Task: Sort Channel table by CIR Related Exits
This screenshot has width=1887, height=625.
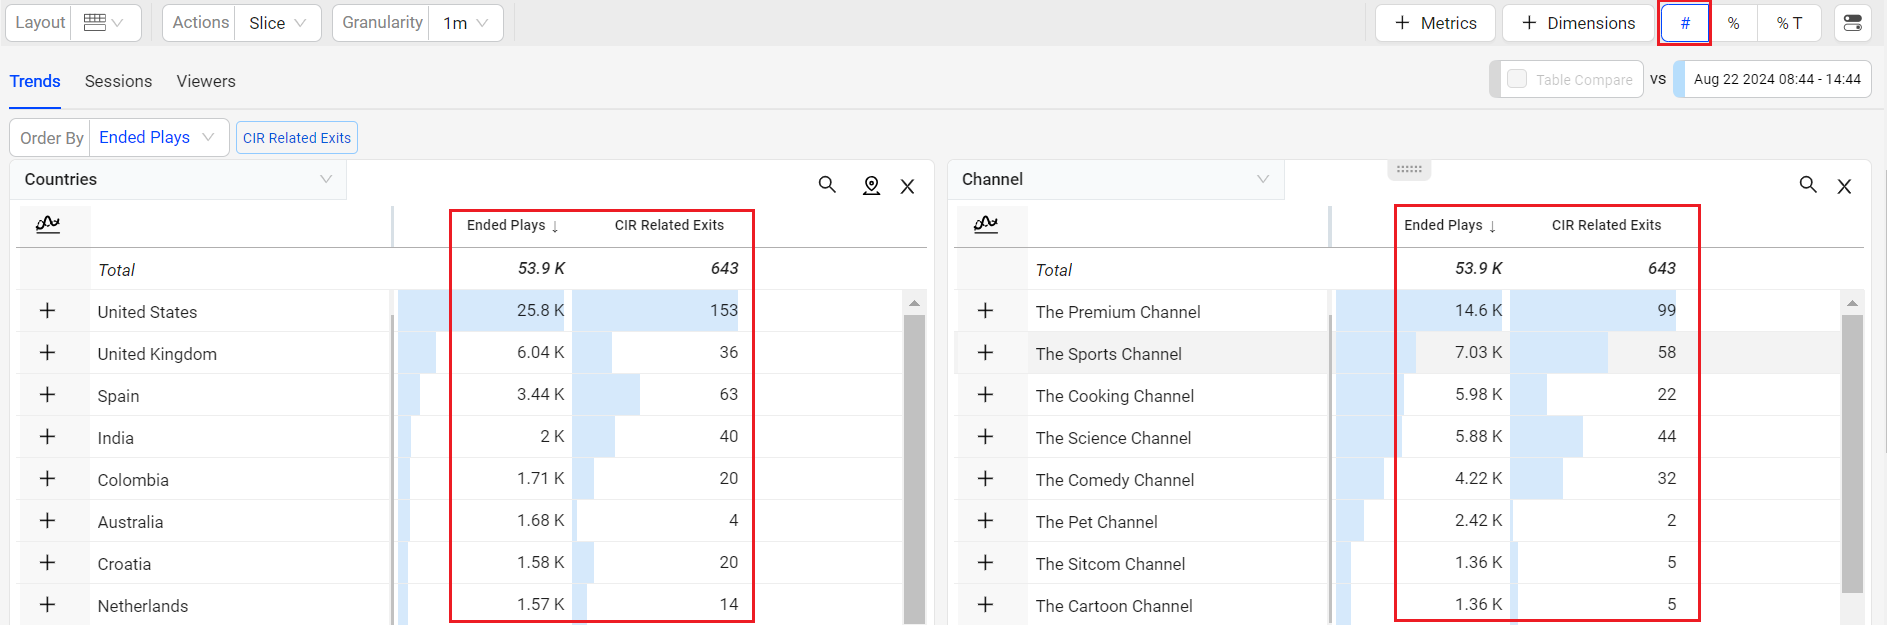Action: [x=1606, y=225]
